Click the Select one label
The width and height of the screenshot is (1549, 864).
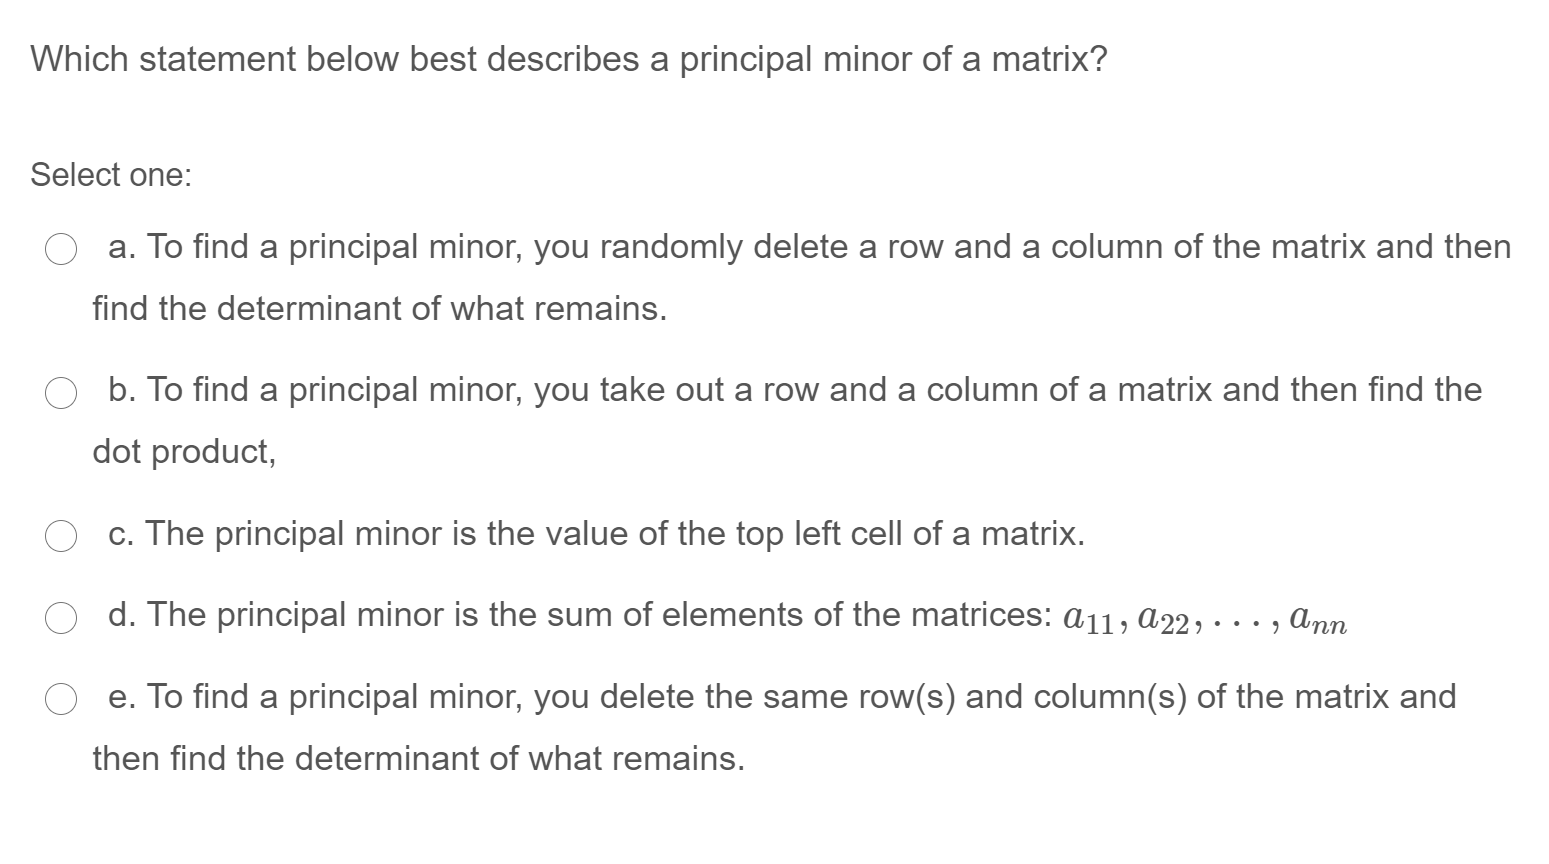point(110,175)
